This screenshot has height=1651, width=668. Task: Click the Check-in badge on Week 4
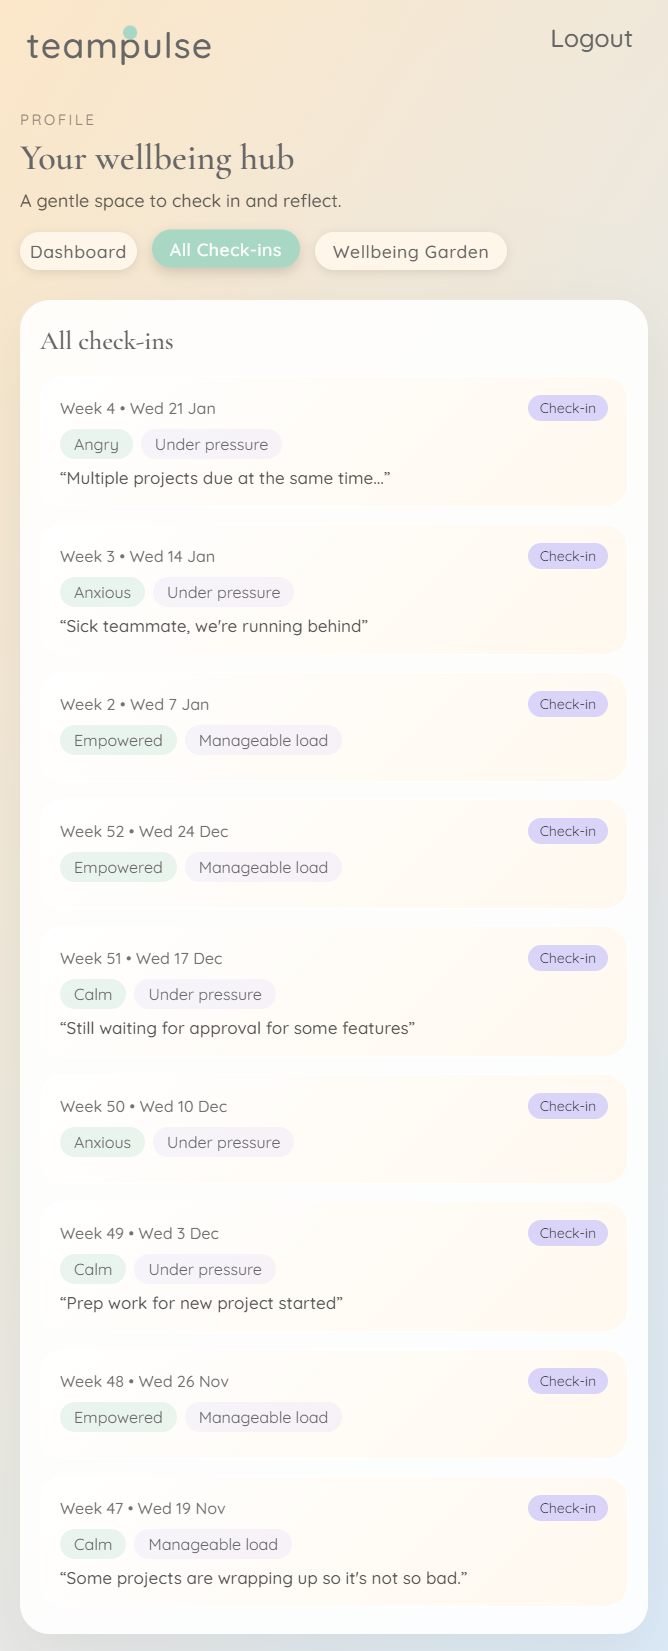[x=567, y=408]
